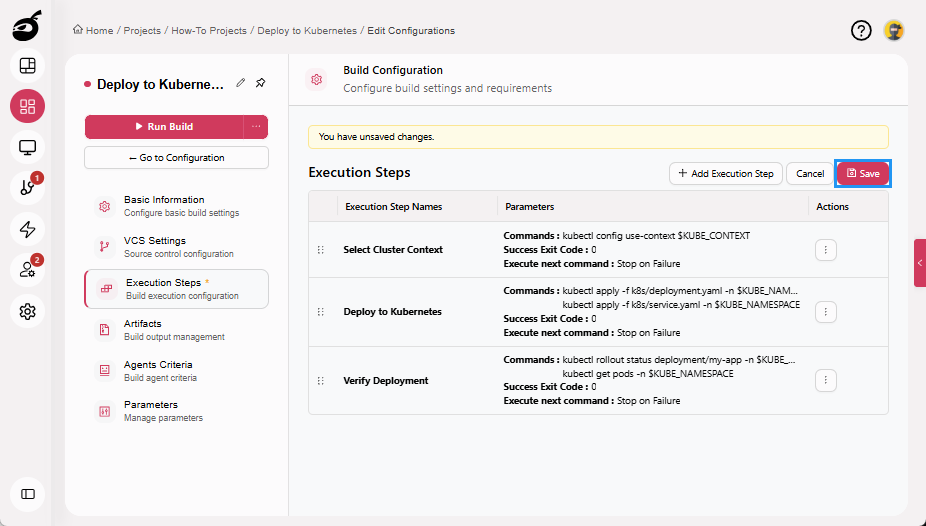Open the lightning bolt icon in sidebar
The height and width of the screenshot is (526, 926).
click(28, 229)
